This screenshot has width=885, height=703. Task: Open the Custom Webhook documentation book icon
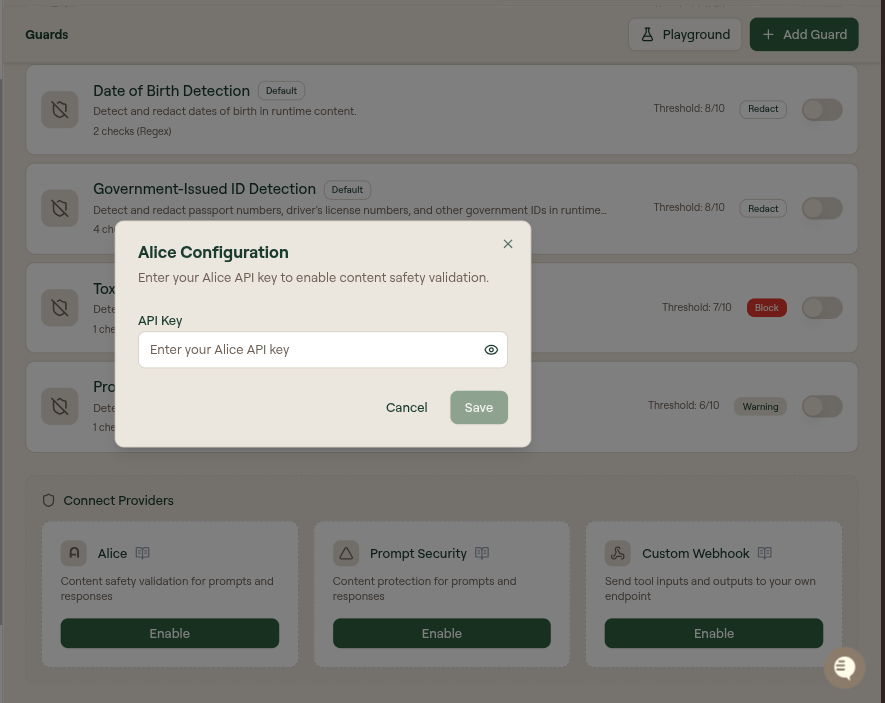click(765, 553)
